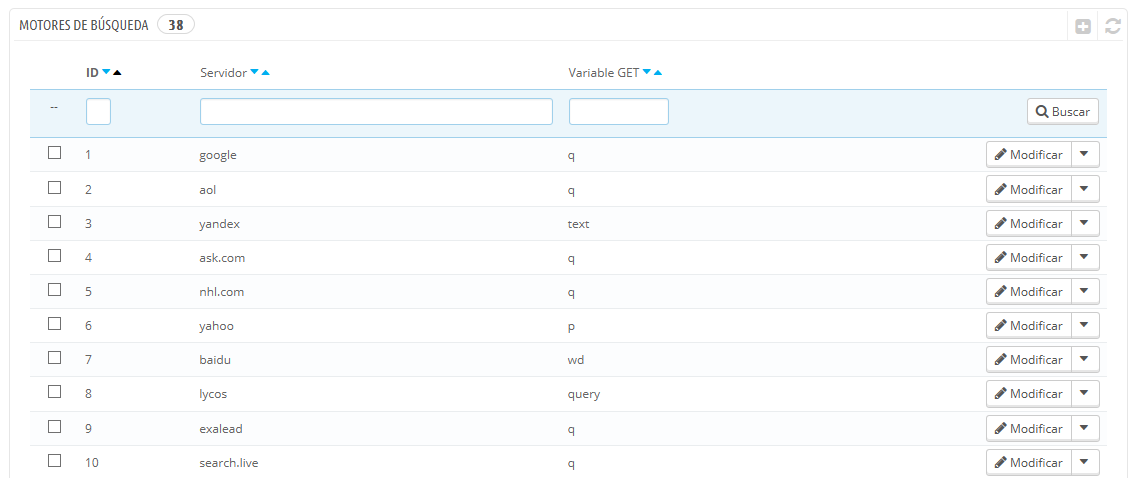The width and height of the screenshot is (1138, 478).
Task: Select the yandex row checkbox
Action: pos(54,221)
